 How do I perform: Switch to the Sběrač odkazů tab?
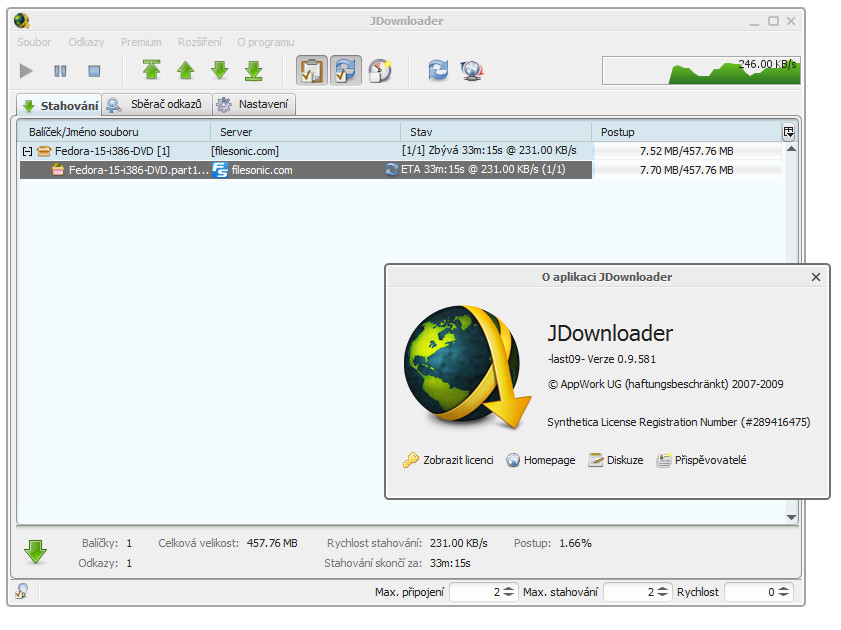(157, 104)
